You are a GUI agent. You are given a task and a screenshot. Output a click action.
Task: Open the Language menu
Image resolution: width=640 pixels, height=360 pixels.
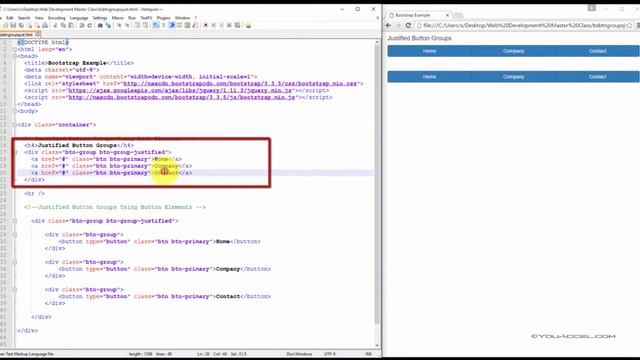(x=79, y=18)
